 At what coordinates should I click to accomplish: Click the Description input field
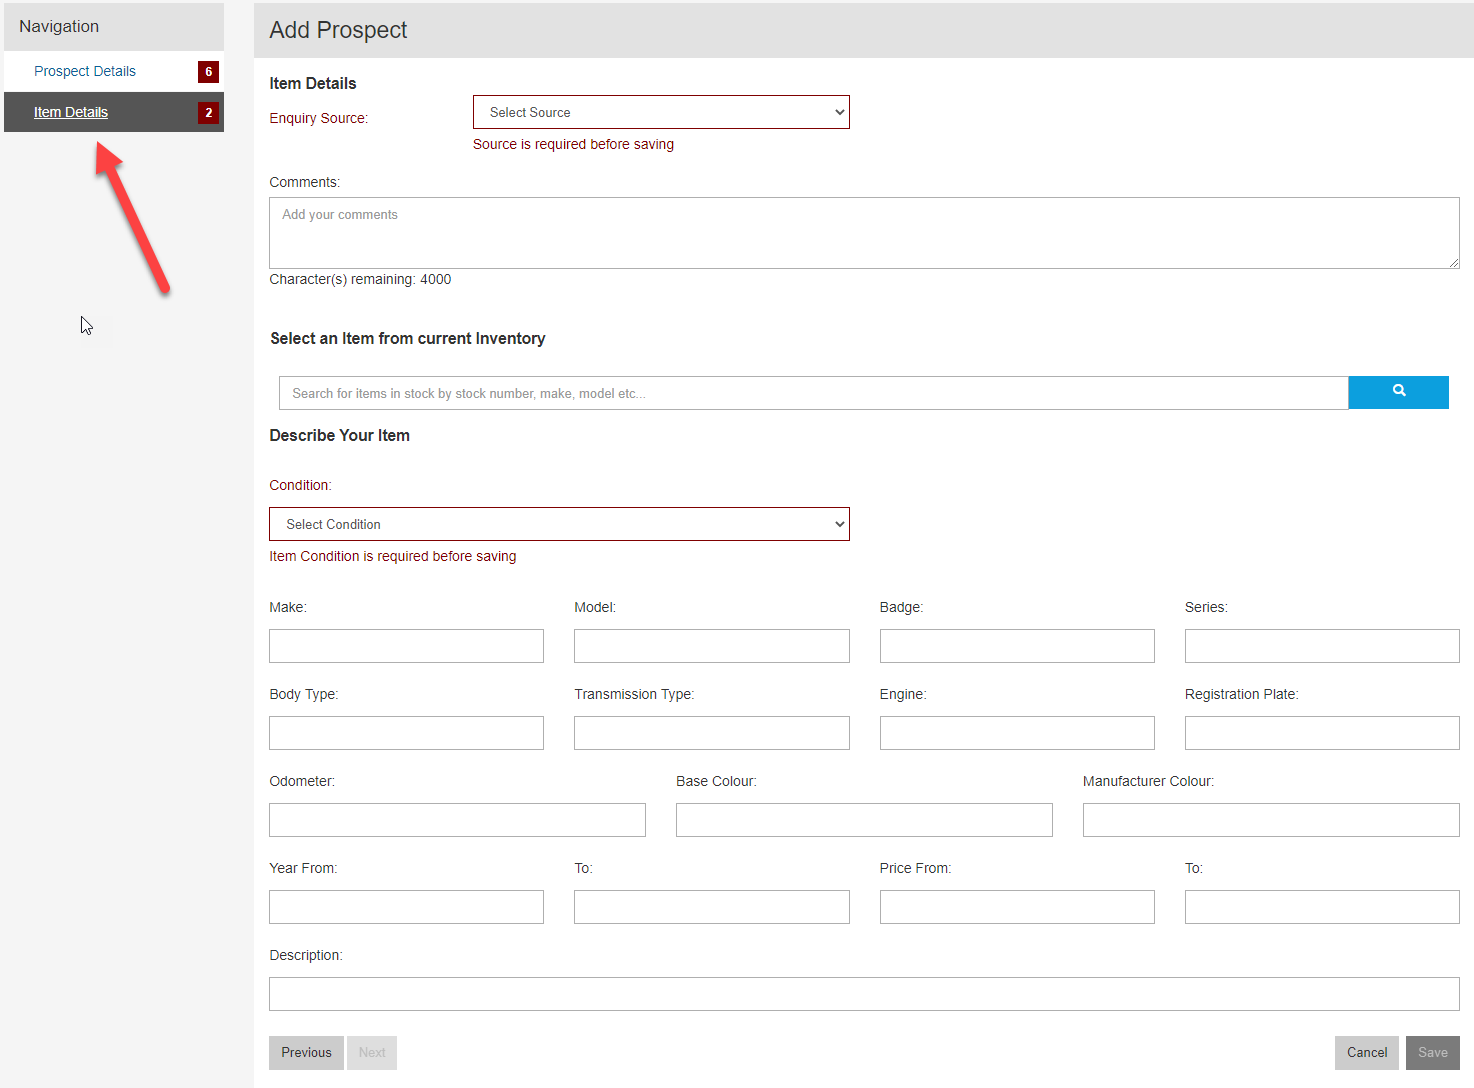(x=863, y=994)
